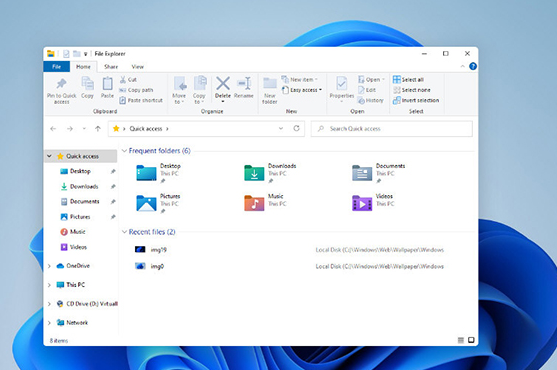This screenshot has height=370, width=557.
Task: Select Pictures in the sidebar
Action: [x=81, y=217]
